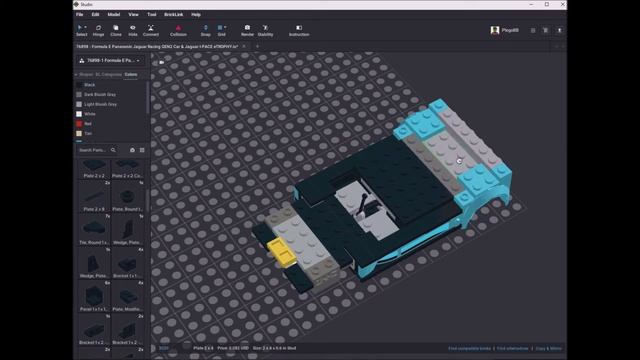This screenshot has height=360, width=640.
Task: Choose the Connect tool
Action: tap(151, 30)
